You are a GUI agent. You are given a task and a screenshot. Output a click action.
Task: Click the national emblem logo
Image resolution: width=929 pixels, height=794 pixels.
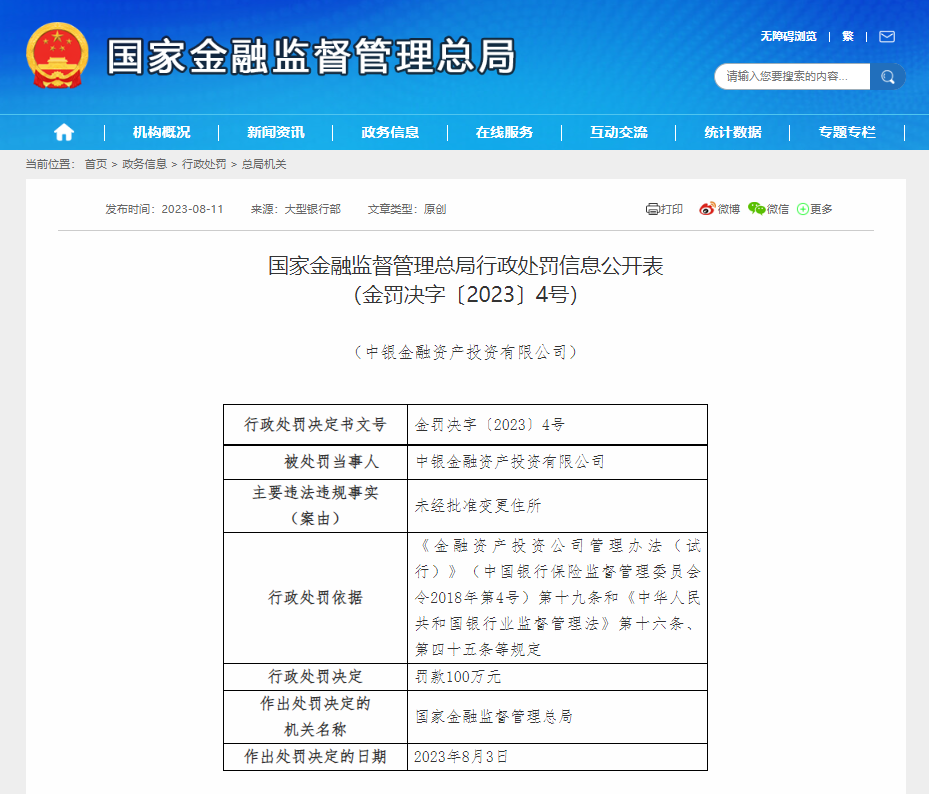[57, 56]
